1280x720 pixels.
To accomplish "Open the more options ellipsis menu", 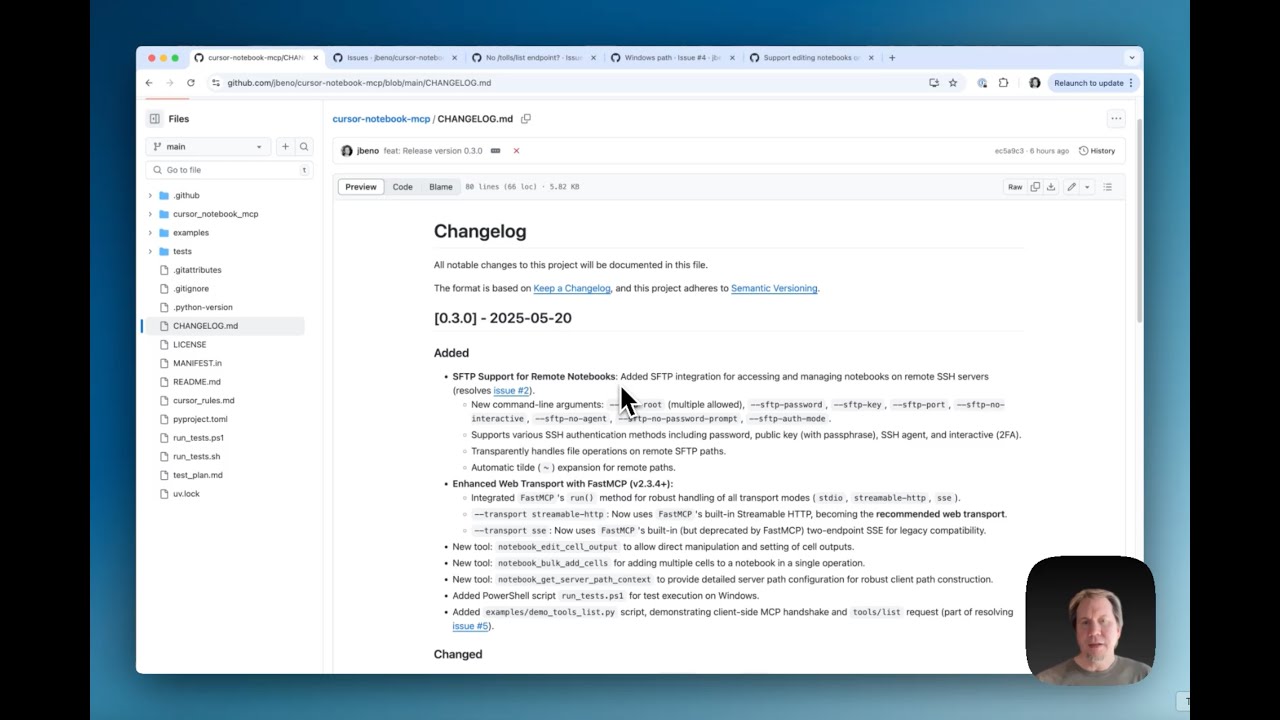I will click(x=1116, y=118).
